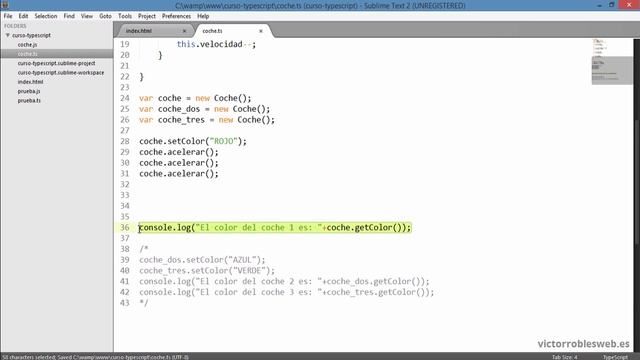Click commented coche_dos.setColor("AZUL") line
The image size is (640, 360).
(202, 260)
